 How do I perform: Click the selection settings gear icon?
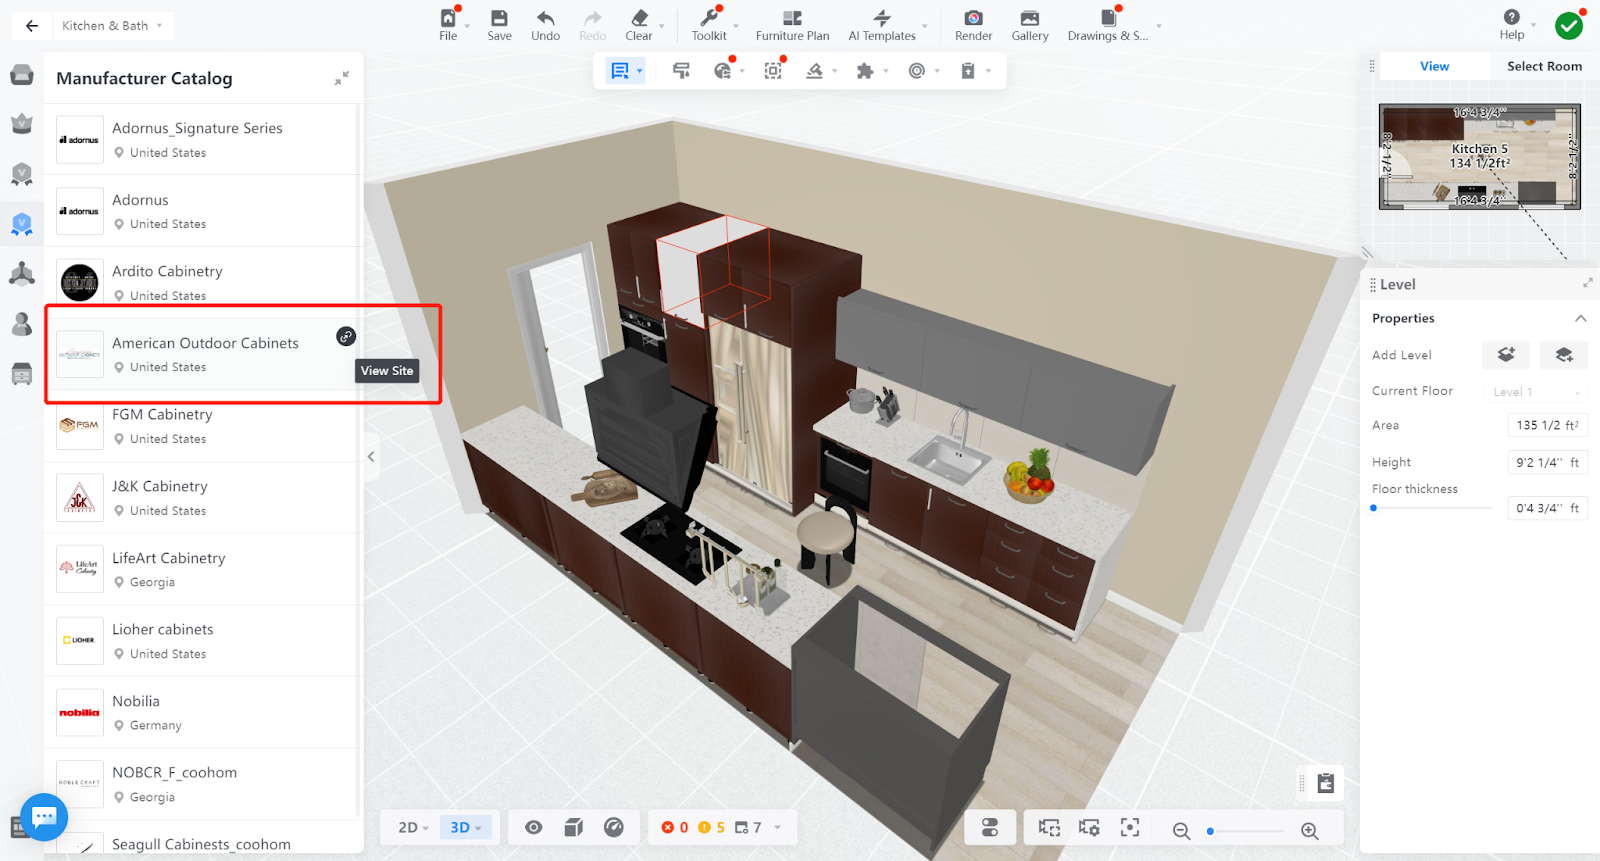(x=1089, y=828)
